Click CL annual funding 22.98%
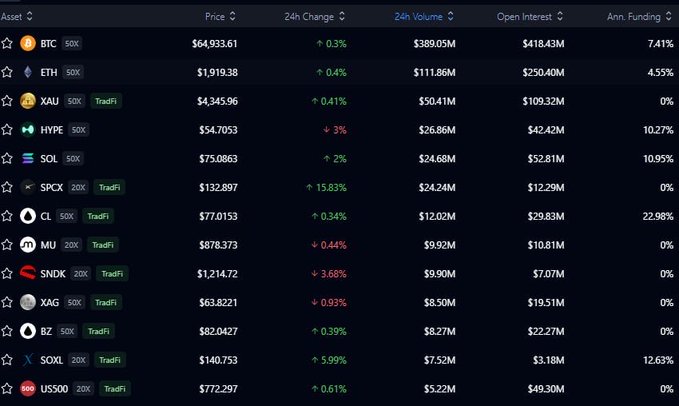The width and height of the screenshot is (679, 406). pyautogui.click(x=658, y=216)
